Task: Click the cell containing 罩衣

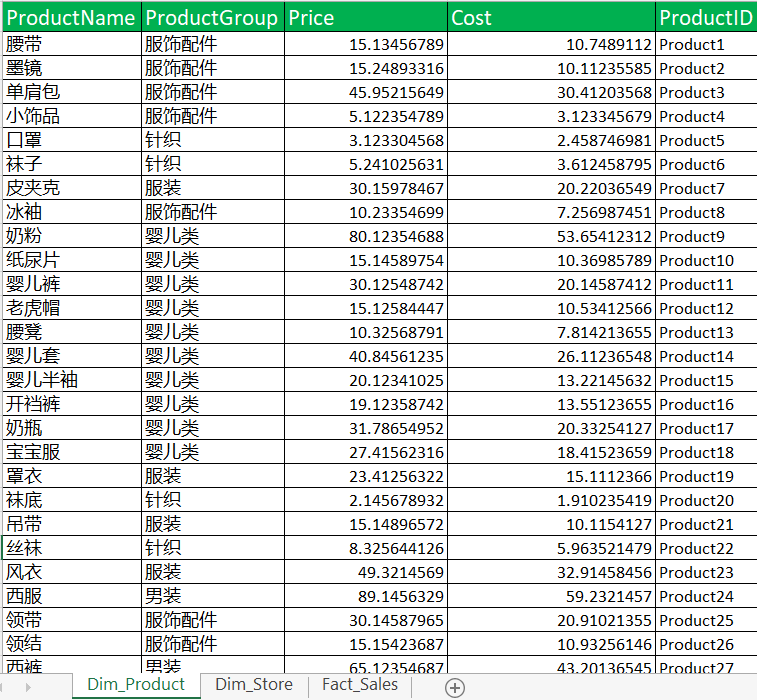Action: coord(72,476)
